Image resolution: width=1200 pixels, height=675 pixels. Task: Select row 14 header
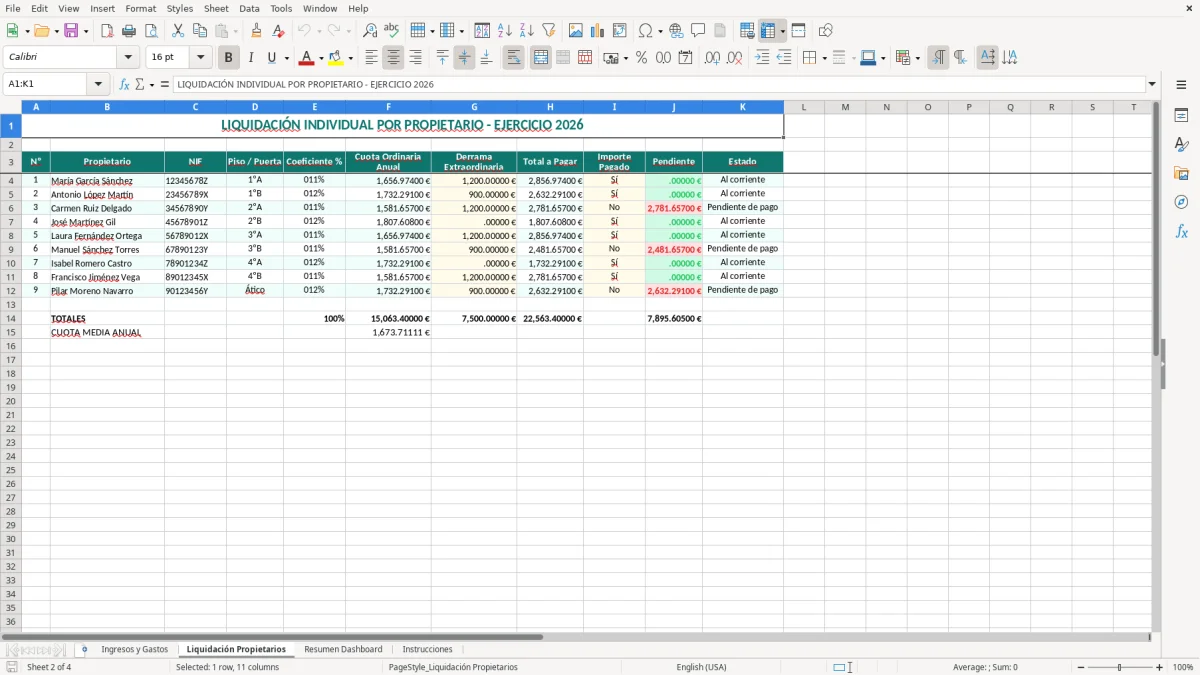point(10,318)
